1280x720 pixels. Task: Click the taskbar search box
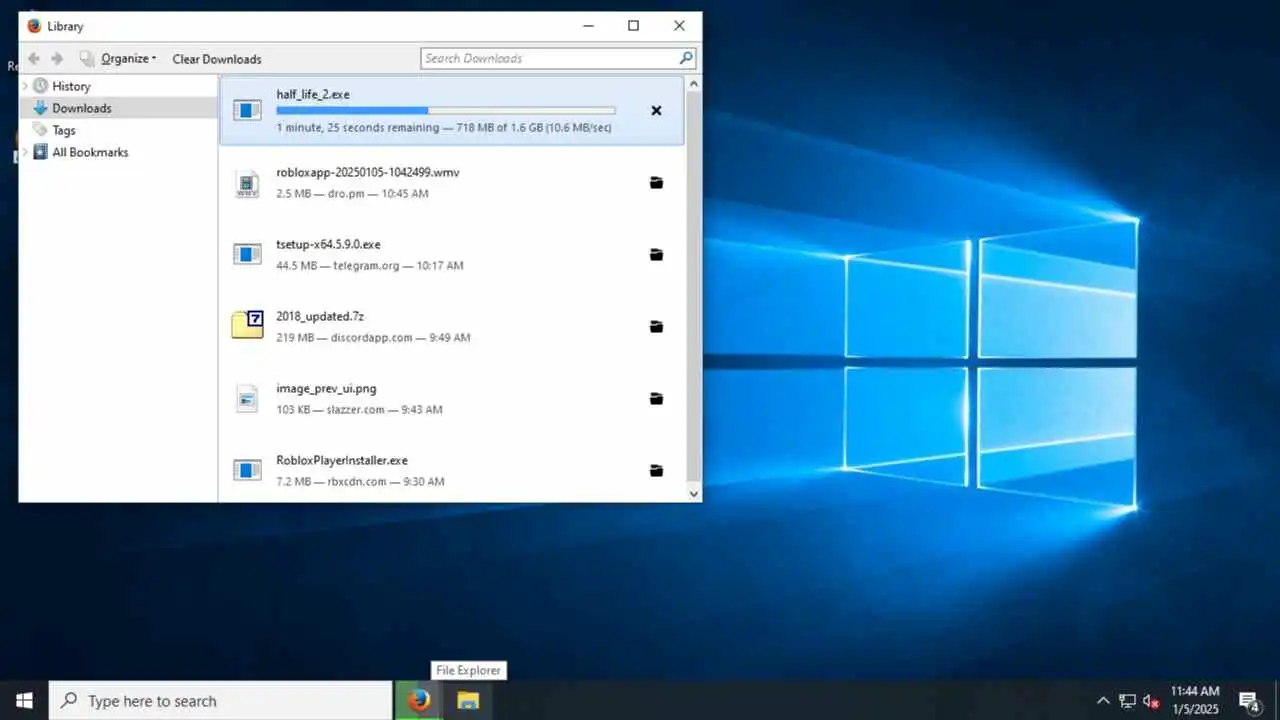pyautogui.click(x=221, y=701)
